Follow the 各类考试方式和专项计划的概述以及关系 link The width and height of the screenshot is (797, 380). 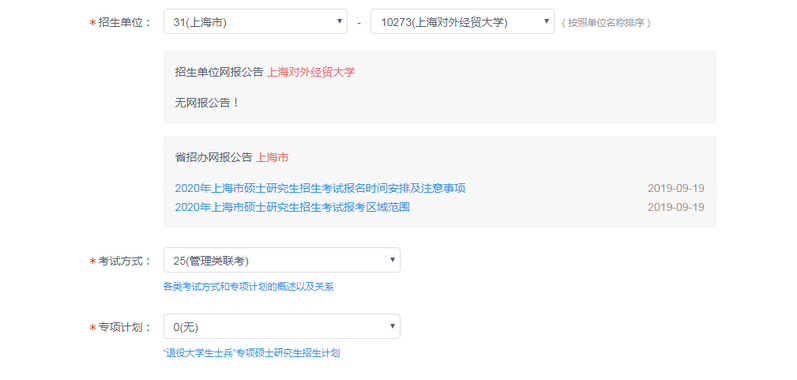tap(249, 287)
